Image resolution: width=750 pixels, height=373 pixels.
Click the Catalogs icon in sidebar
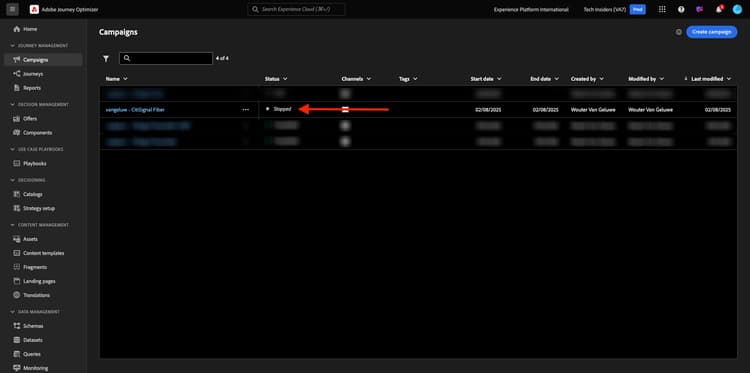[17, 194]
